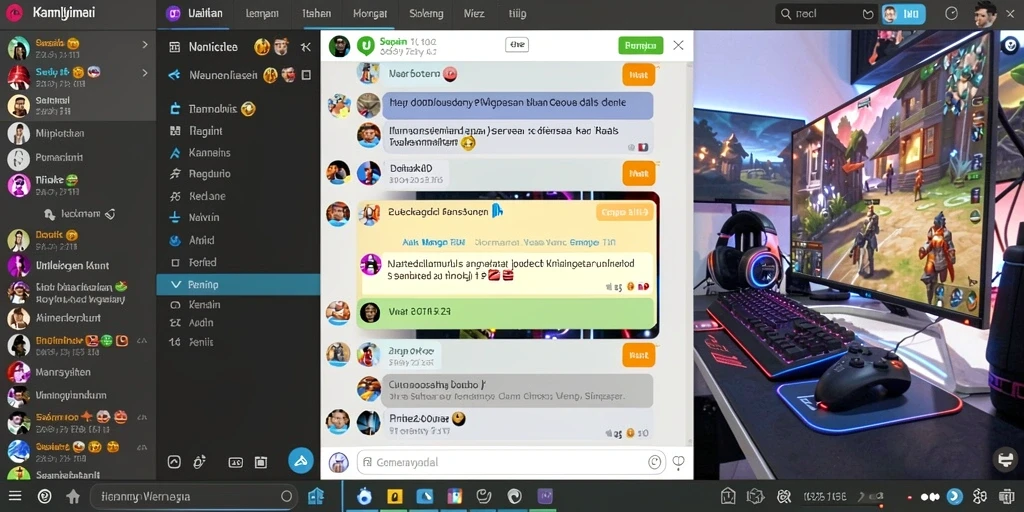The width and height of the screenshot is (1024, 512).
Task: Click the avatar left of the message field
Action: (338, 462)
